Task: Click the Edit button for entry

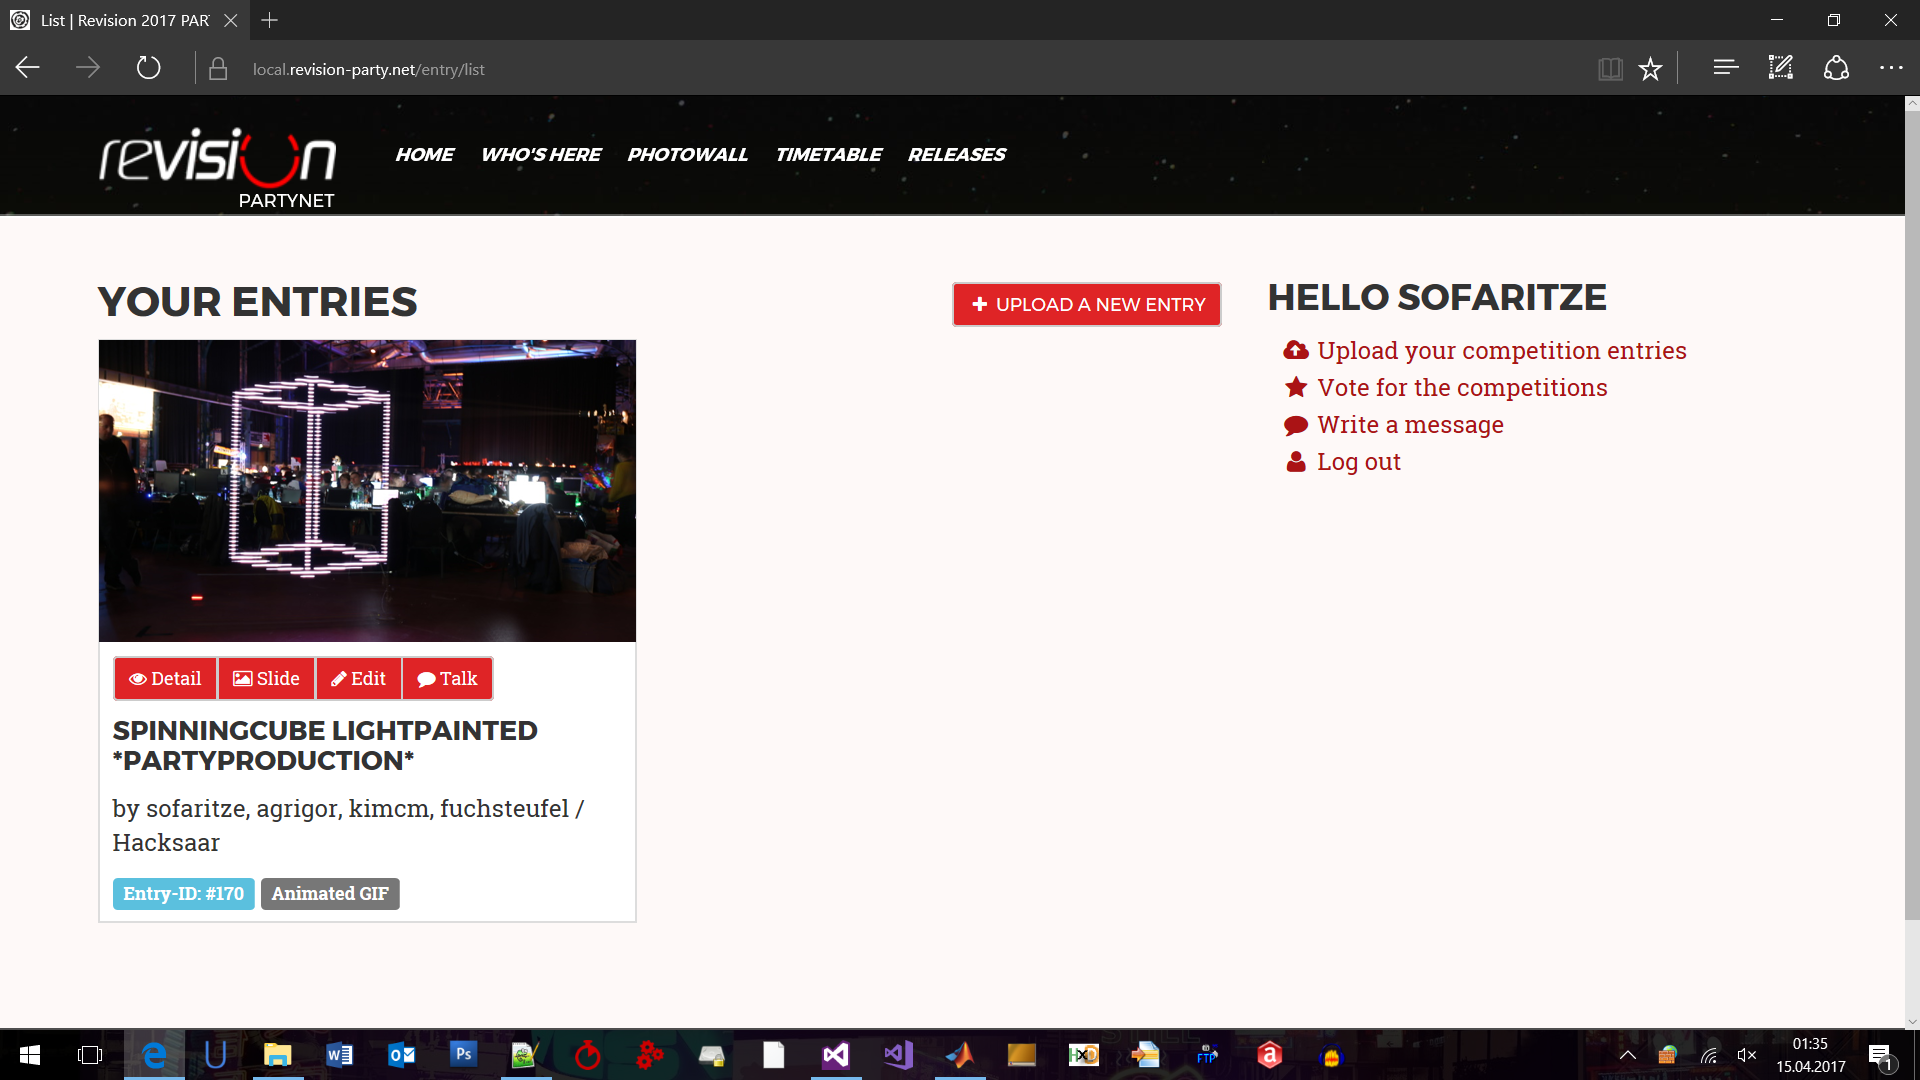Action: [x=358, y=679]
